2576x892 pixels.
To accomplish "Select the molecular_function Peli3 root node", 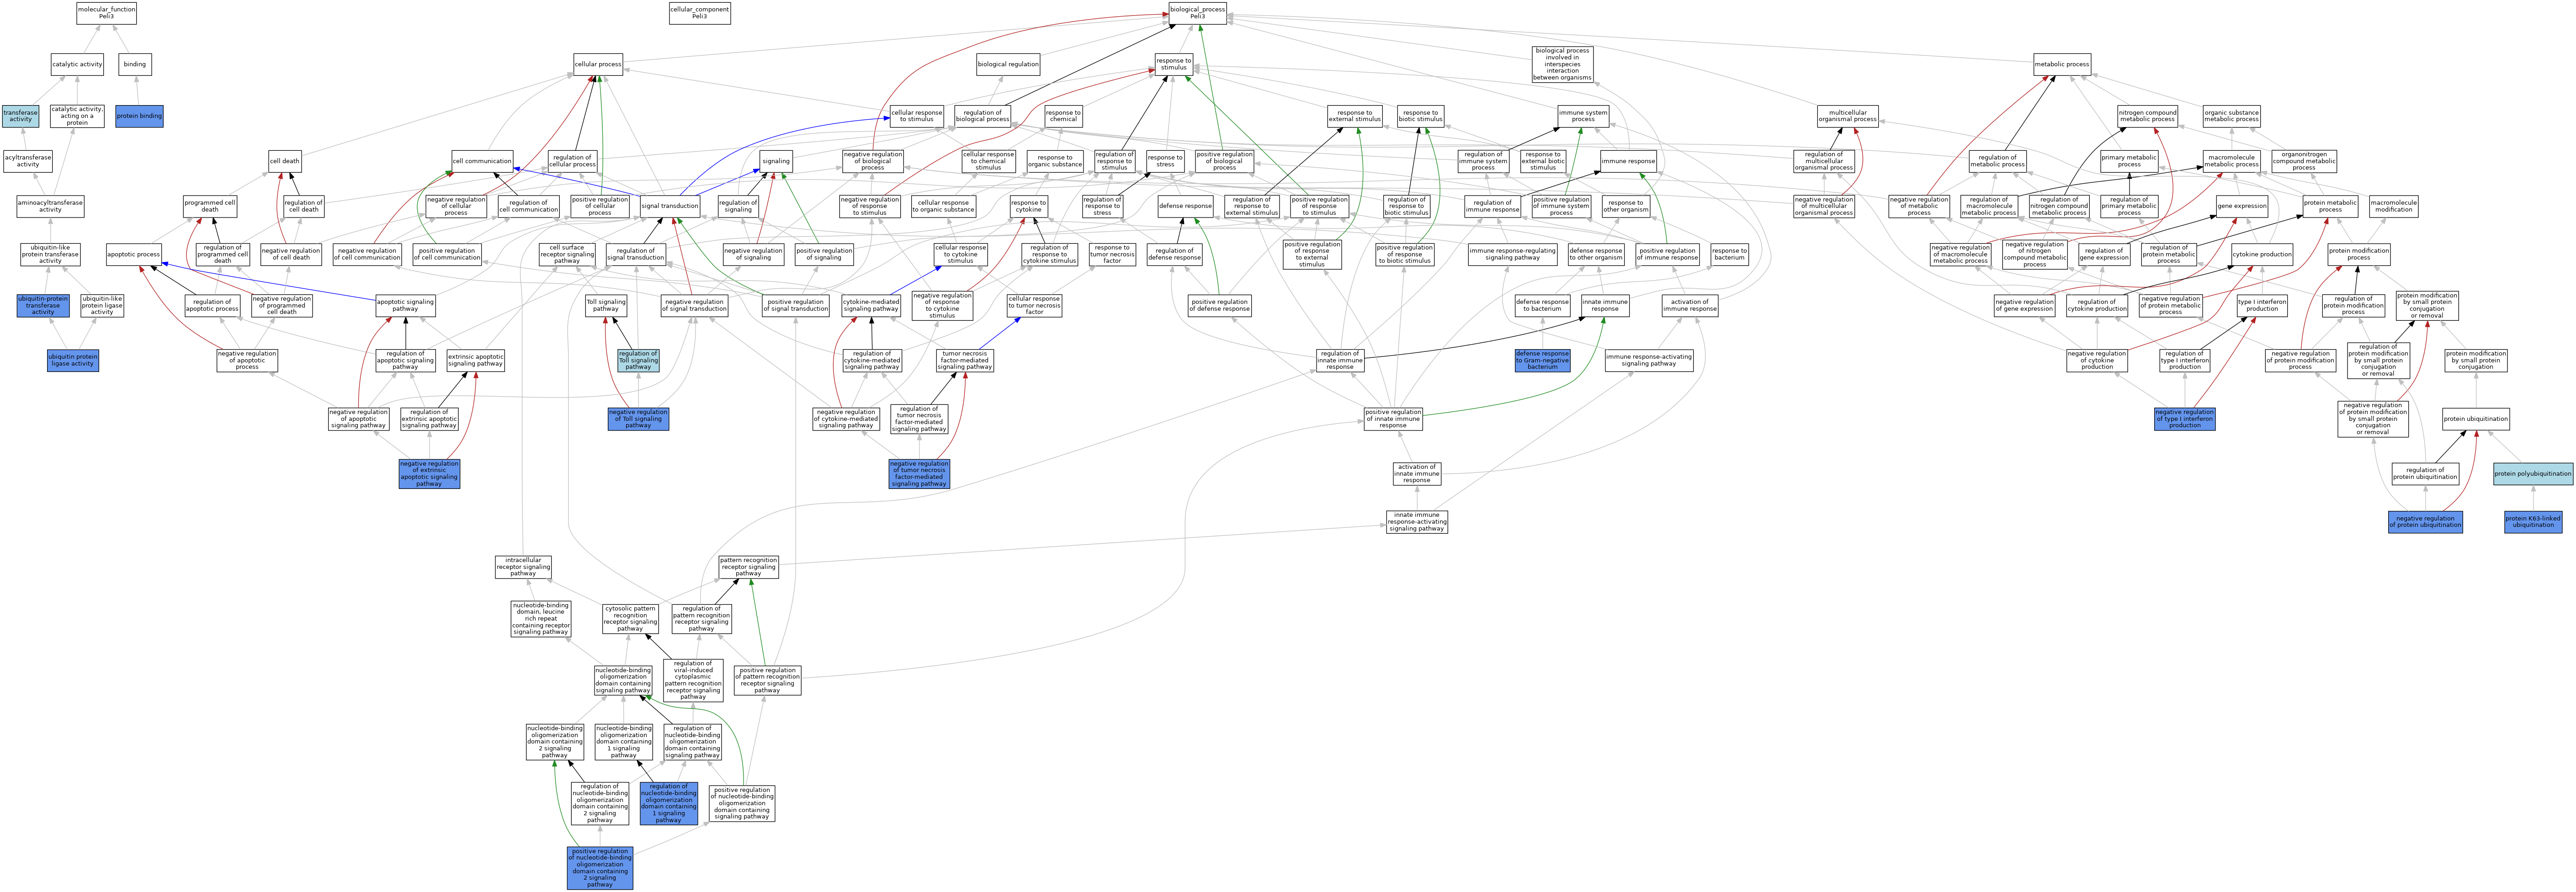I will 106,13.
